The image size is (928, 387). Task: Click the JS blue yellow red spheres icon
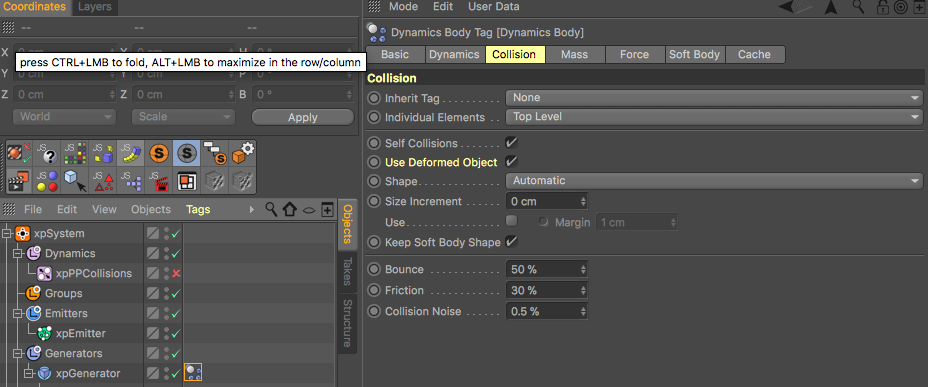point(46,180)
